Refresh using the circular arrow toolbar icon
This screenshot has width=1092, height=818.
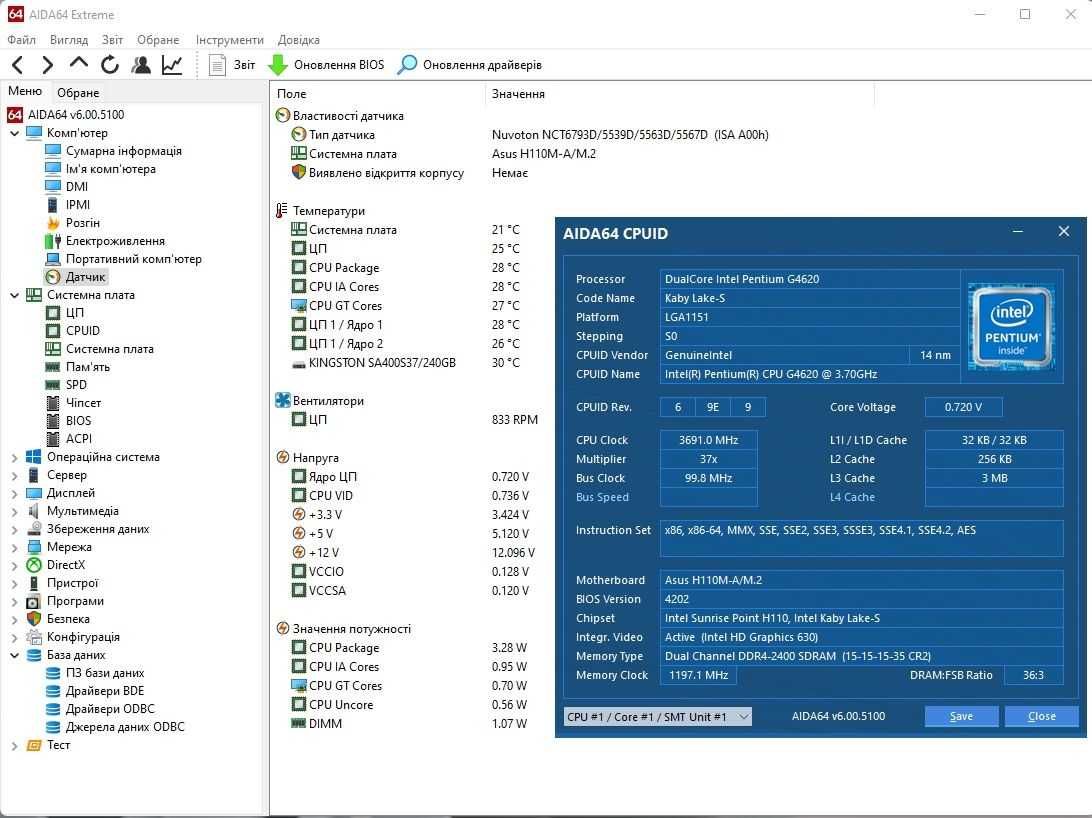click(x=109, y=65)
